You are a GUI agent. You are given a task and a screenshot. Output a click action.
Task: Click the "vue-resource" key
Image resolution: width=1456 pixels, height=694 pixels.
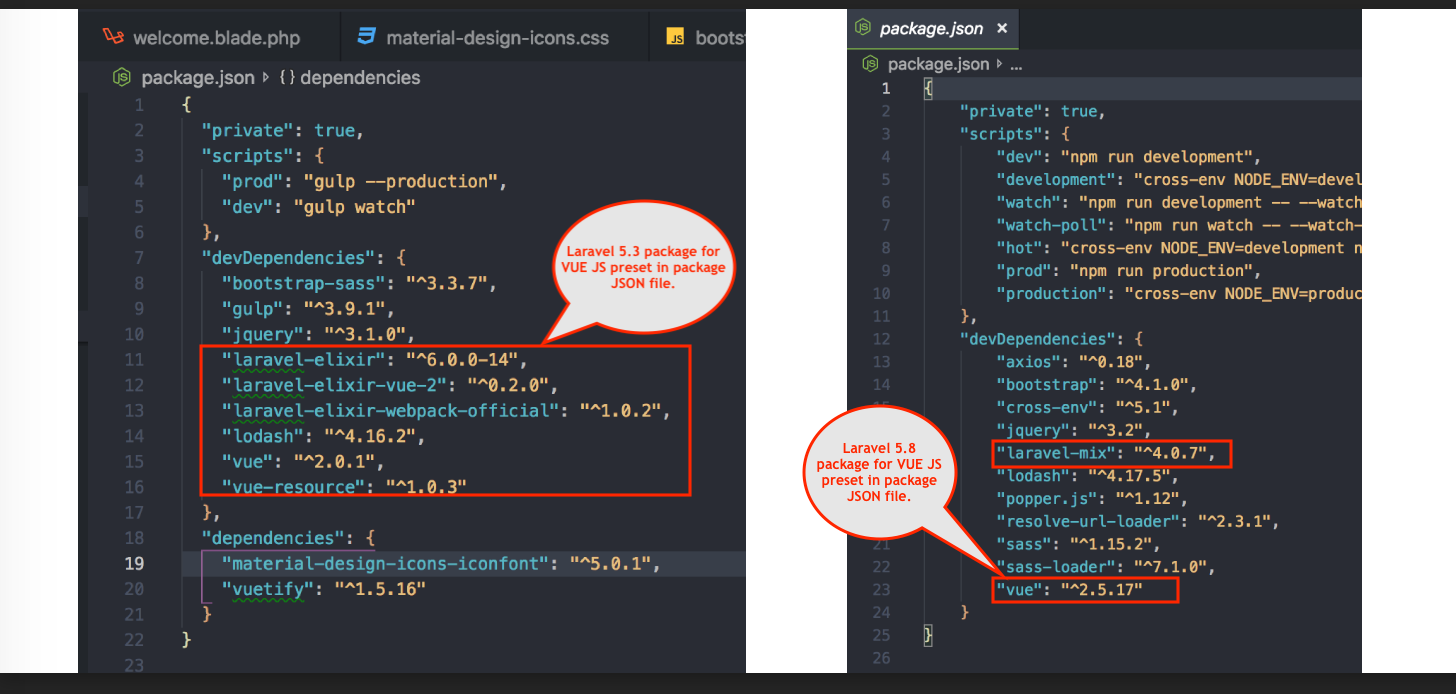(x=293, y=487)
